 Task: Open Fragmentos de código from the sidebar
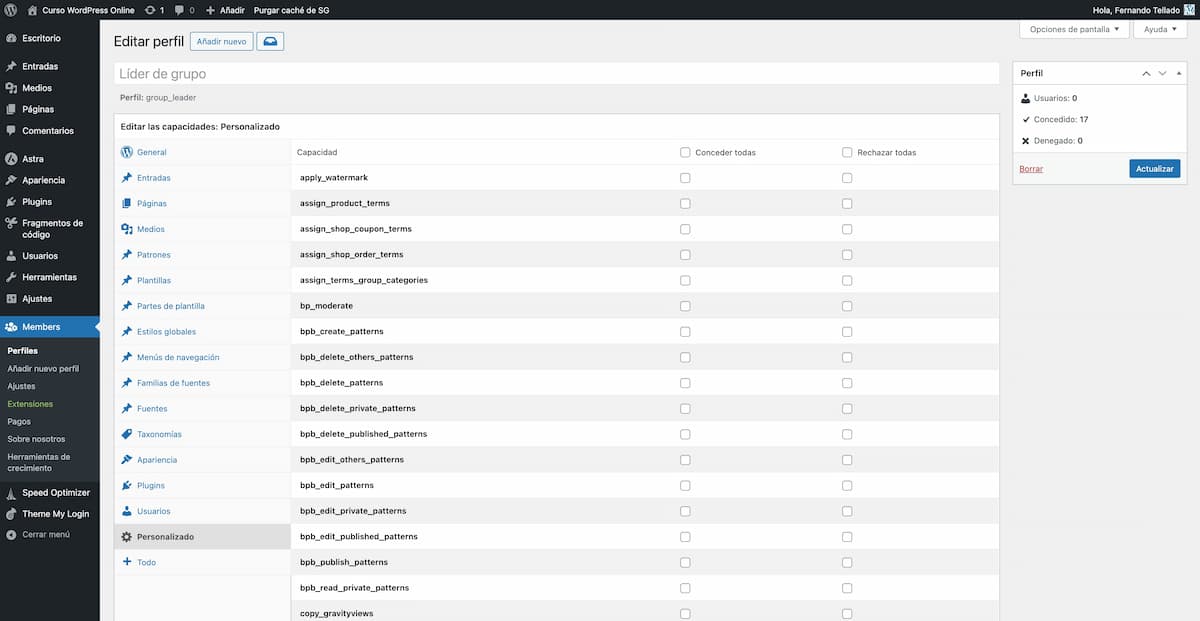(48, 228)
